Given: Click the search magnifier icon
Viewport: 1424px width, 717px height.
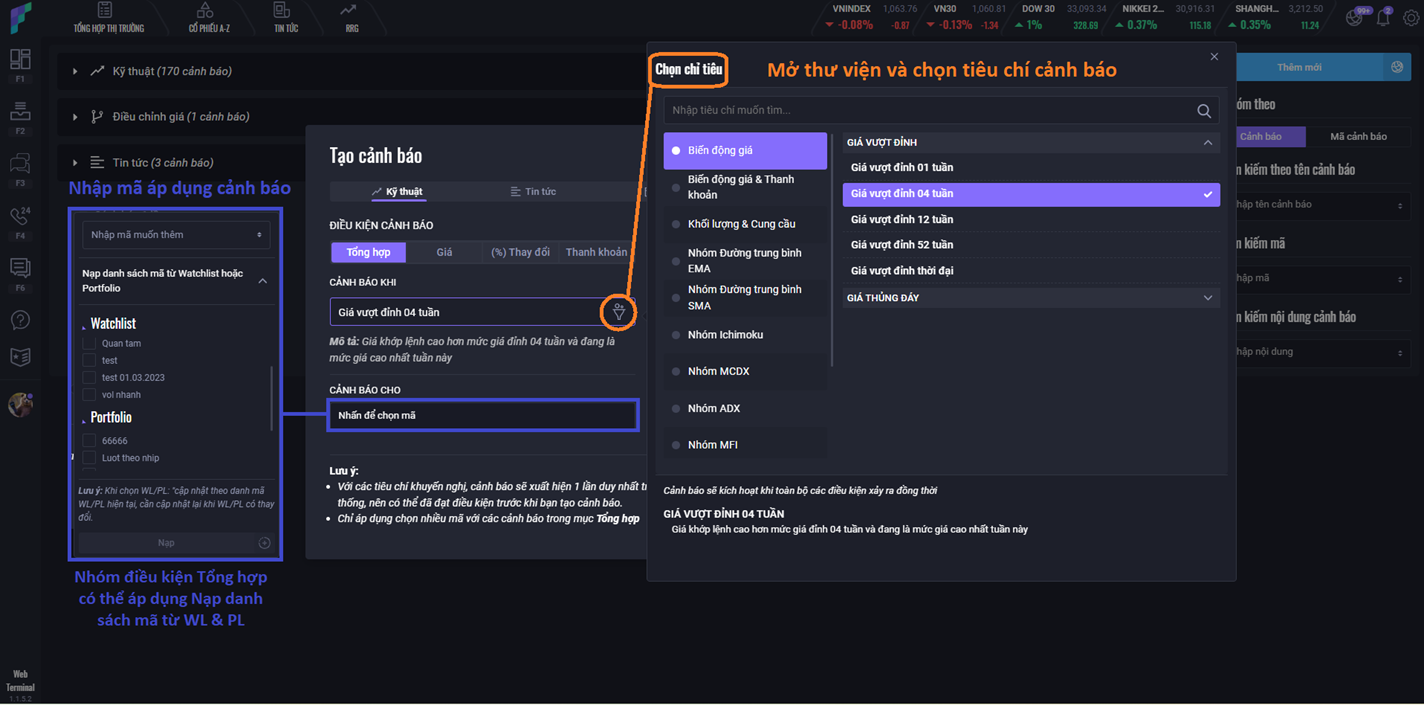Looking at the screenshot, I should tap(1204, 111).
